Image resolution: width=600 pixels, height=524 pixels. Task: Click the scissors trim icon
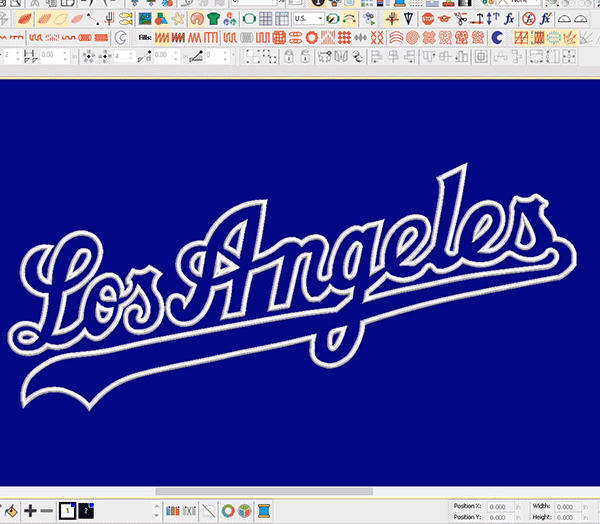coord(461,19)
